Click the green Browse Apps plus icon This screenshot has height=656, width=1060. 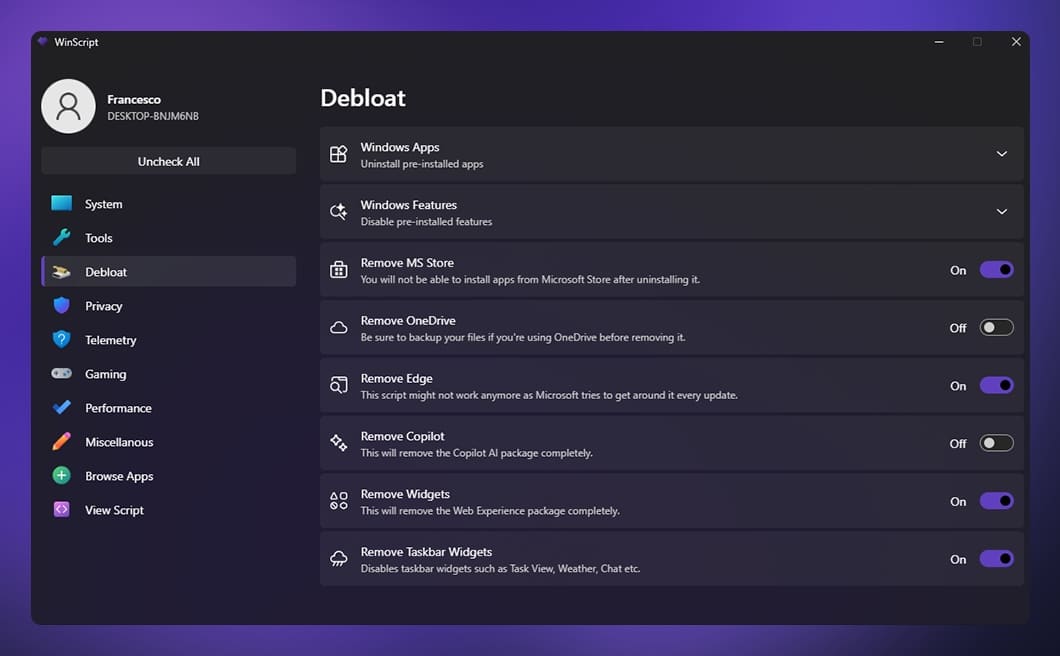(62, 475)
